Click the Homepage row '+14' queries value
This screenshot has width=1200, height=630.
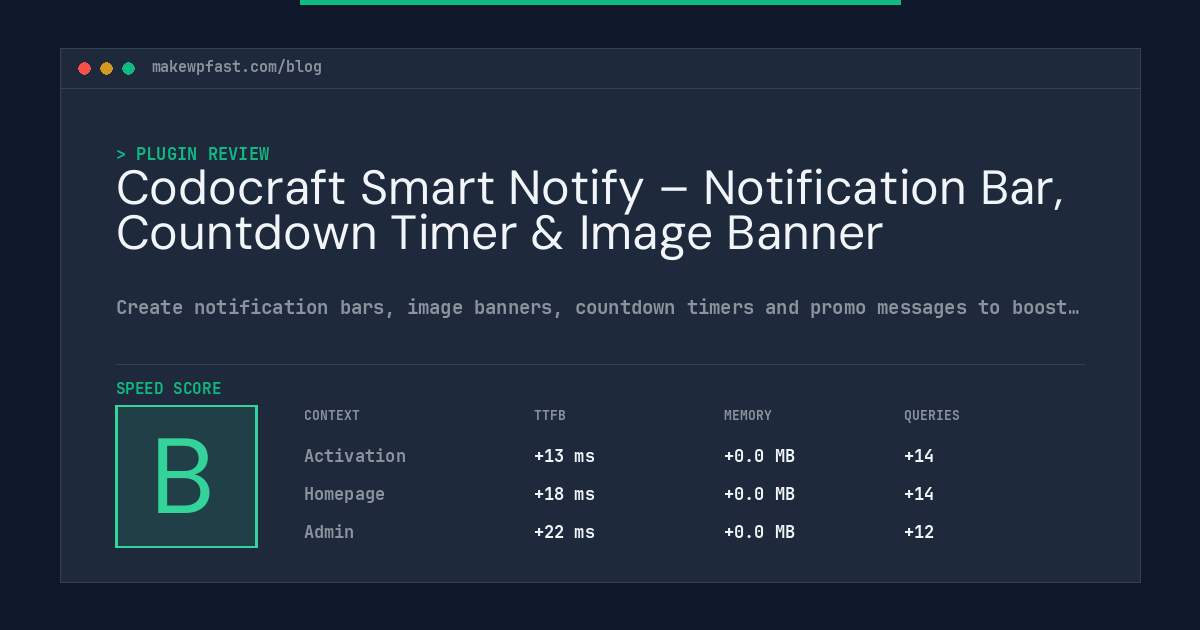tap(919, 494)
